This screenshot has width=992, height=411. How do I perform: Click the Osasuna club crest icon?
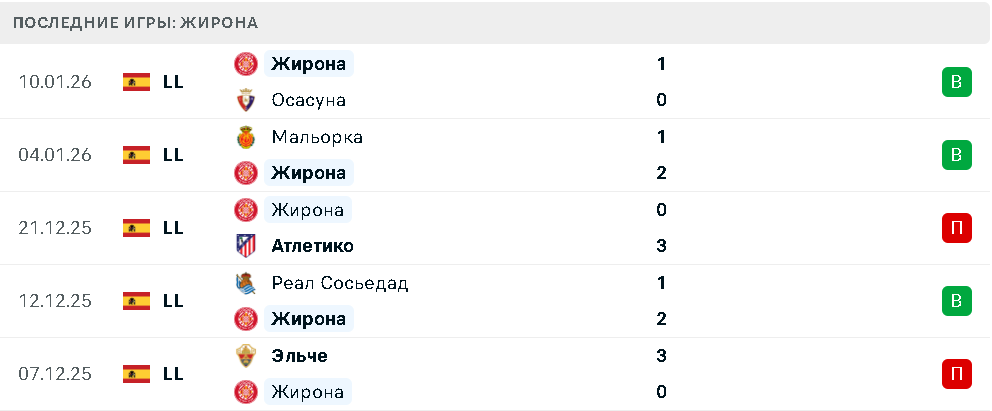point(246,100)
